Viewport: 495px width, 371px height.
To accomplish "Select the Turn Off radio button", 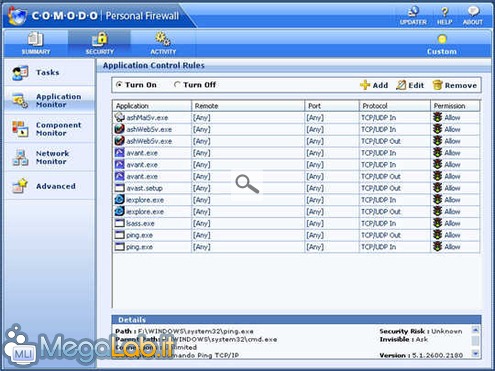I will tap(177, 85).
